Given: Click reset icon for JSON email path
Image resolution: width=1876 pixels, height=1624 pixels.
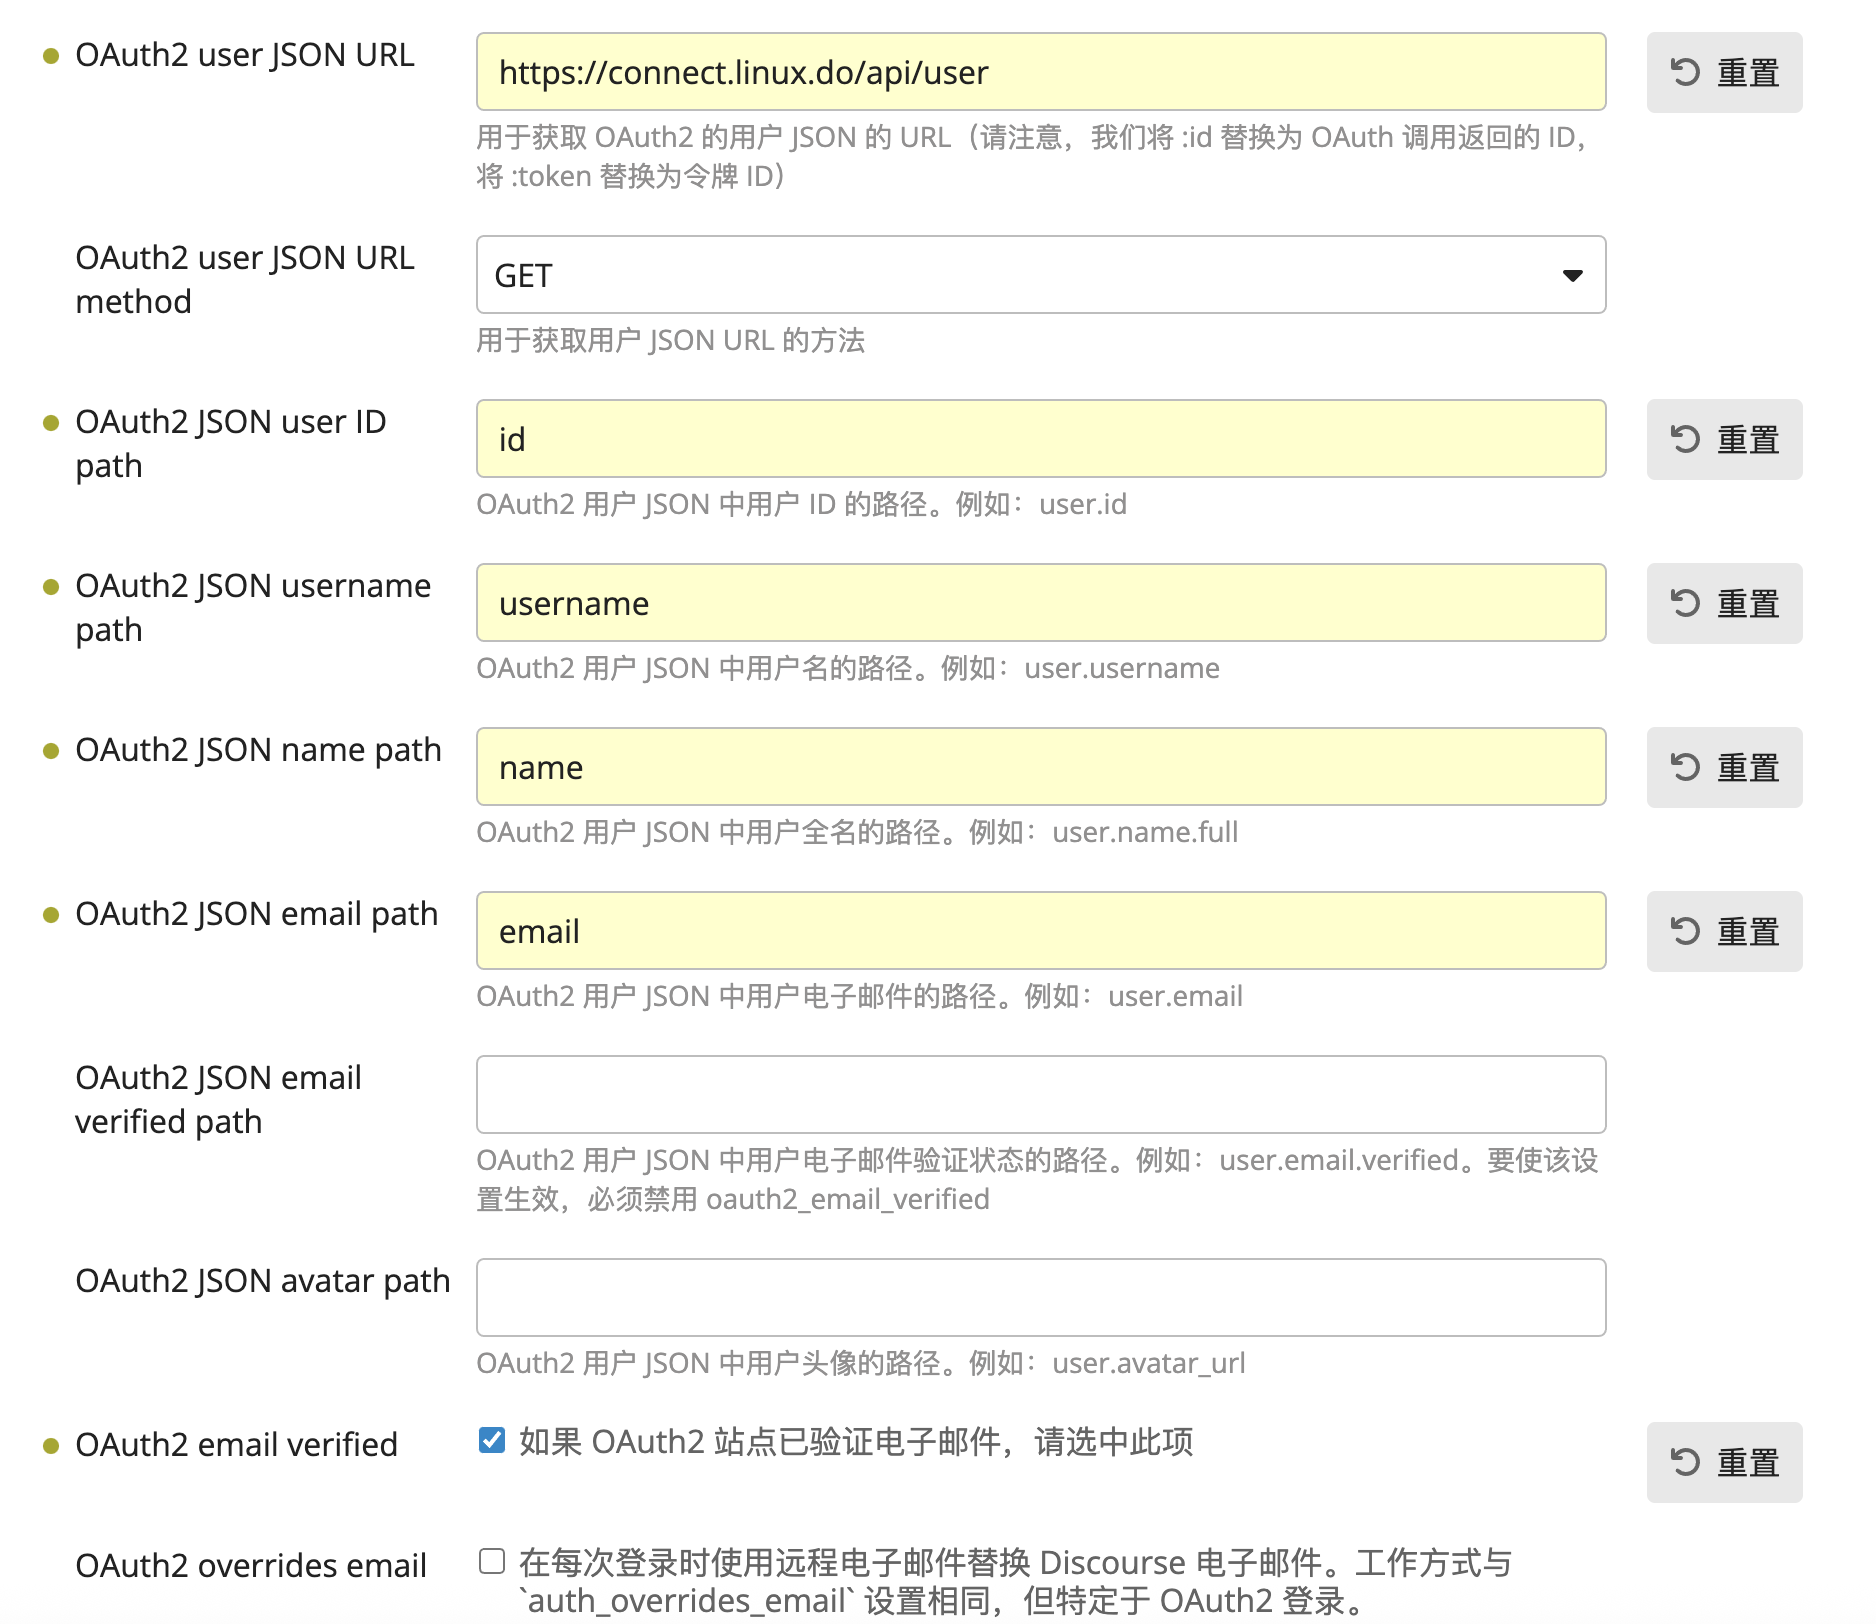Looking at the screenshot, I should click(1685, 931).
